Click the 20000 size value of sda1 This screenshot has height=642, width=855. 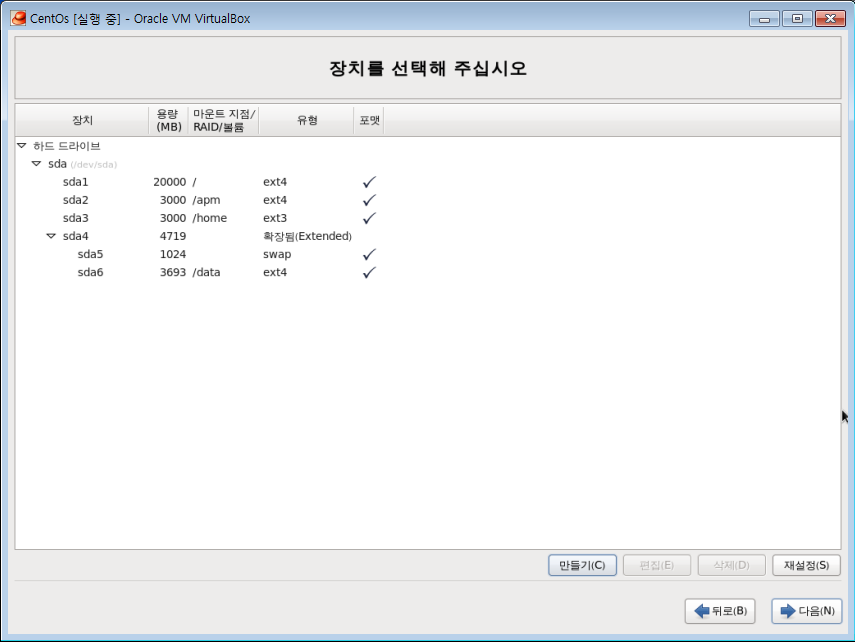click(170, 182)
